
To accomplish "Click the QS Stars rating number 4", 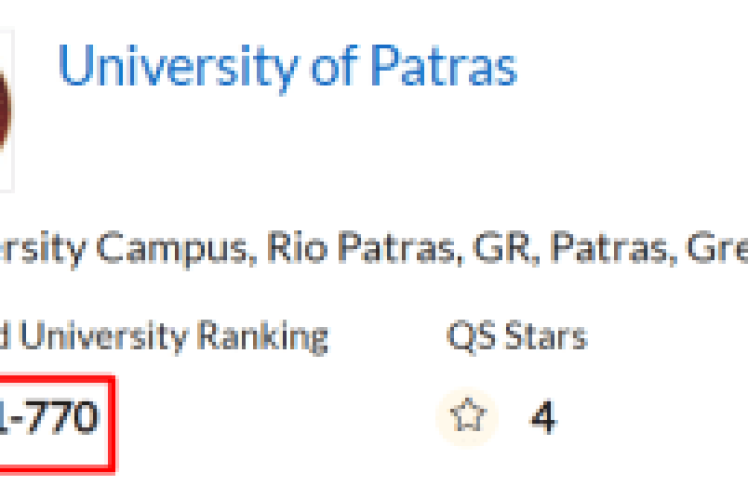I will [x=542, y=417].
